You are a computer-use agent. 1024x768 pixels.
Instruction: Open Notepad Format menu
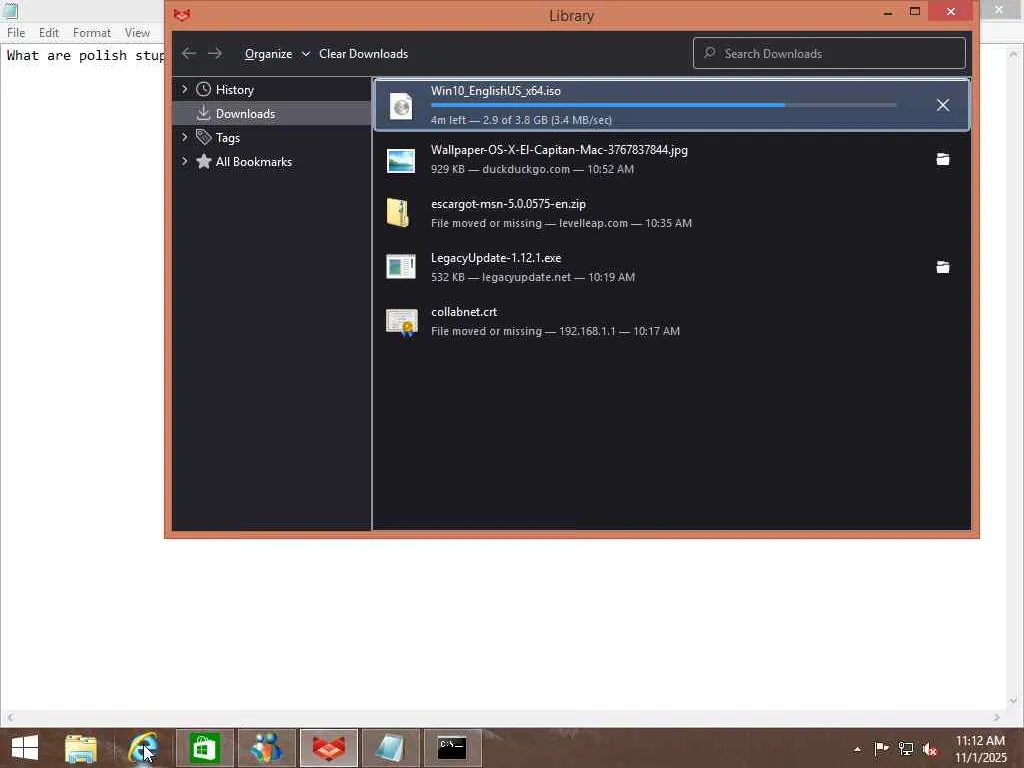[x=91, y=32]
